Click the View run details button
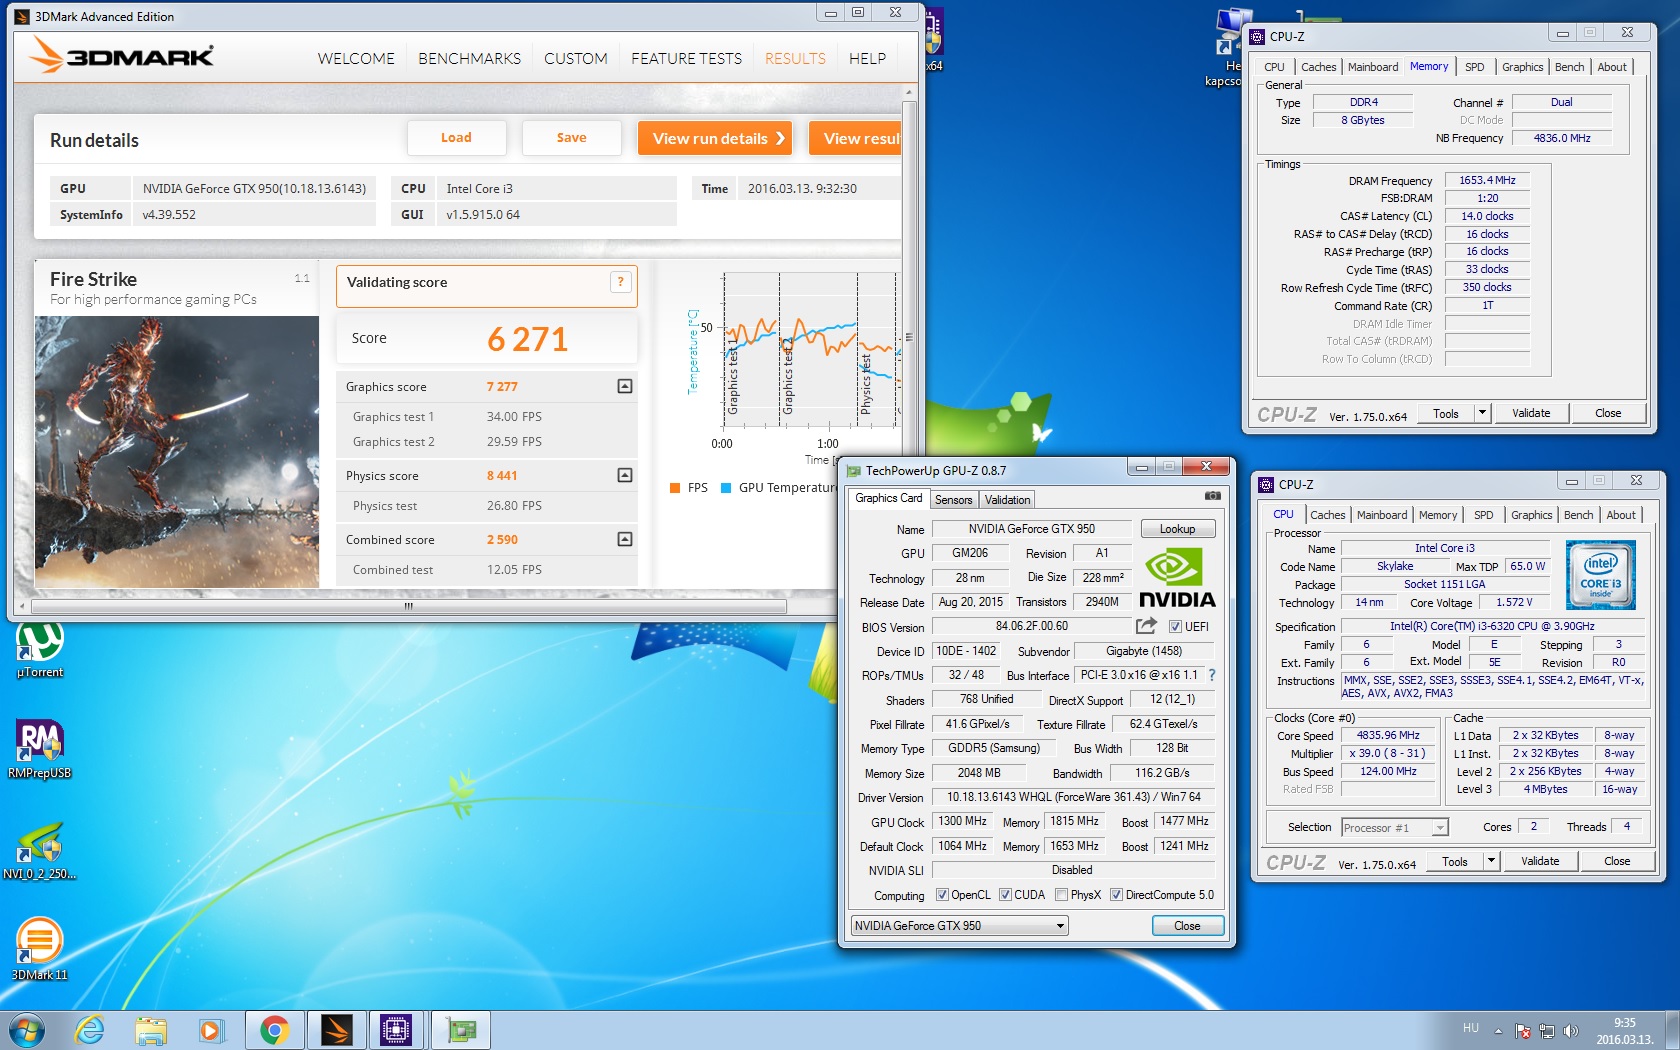The image size is (1680, 1050). [x=715, y=138]
